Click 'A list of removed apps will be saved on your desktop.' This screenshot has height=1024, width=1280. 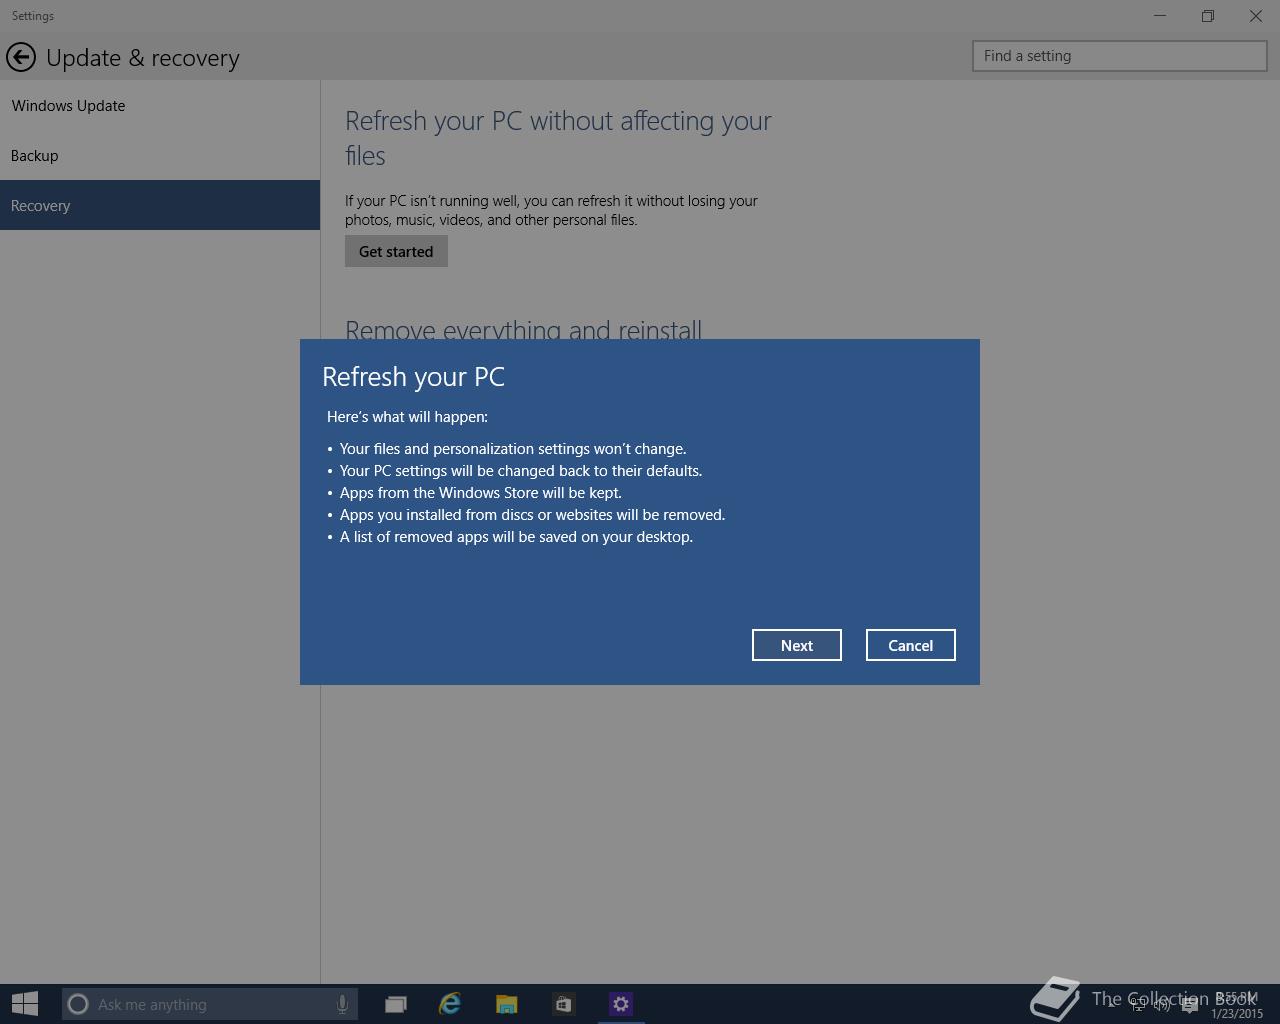(516, 536)
